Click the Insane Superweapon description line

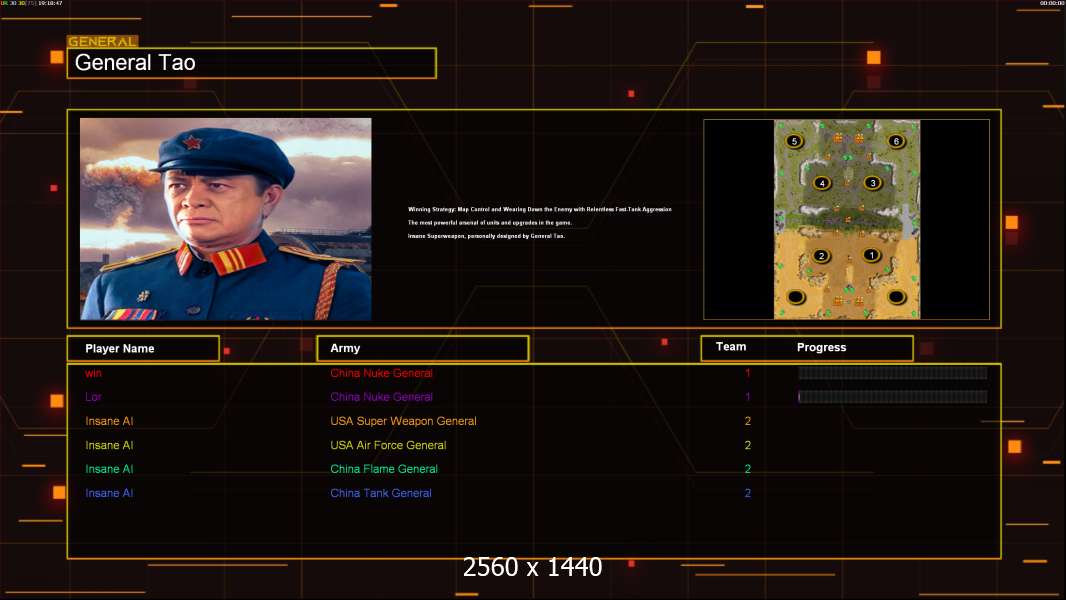pos(486,236)
